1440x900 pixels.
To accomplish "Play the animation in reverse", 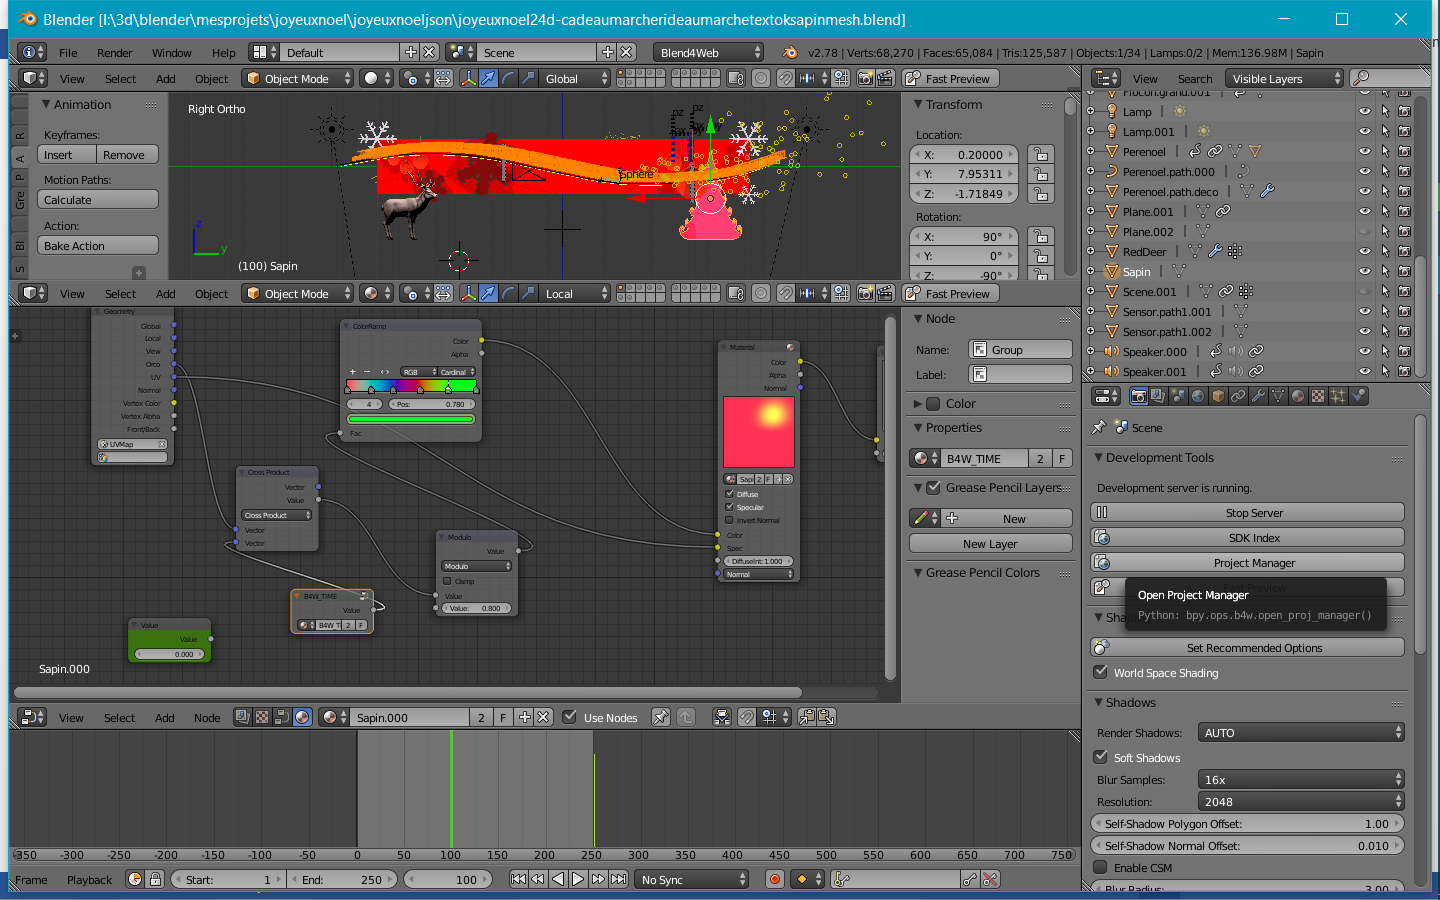I will coord(558,879).
